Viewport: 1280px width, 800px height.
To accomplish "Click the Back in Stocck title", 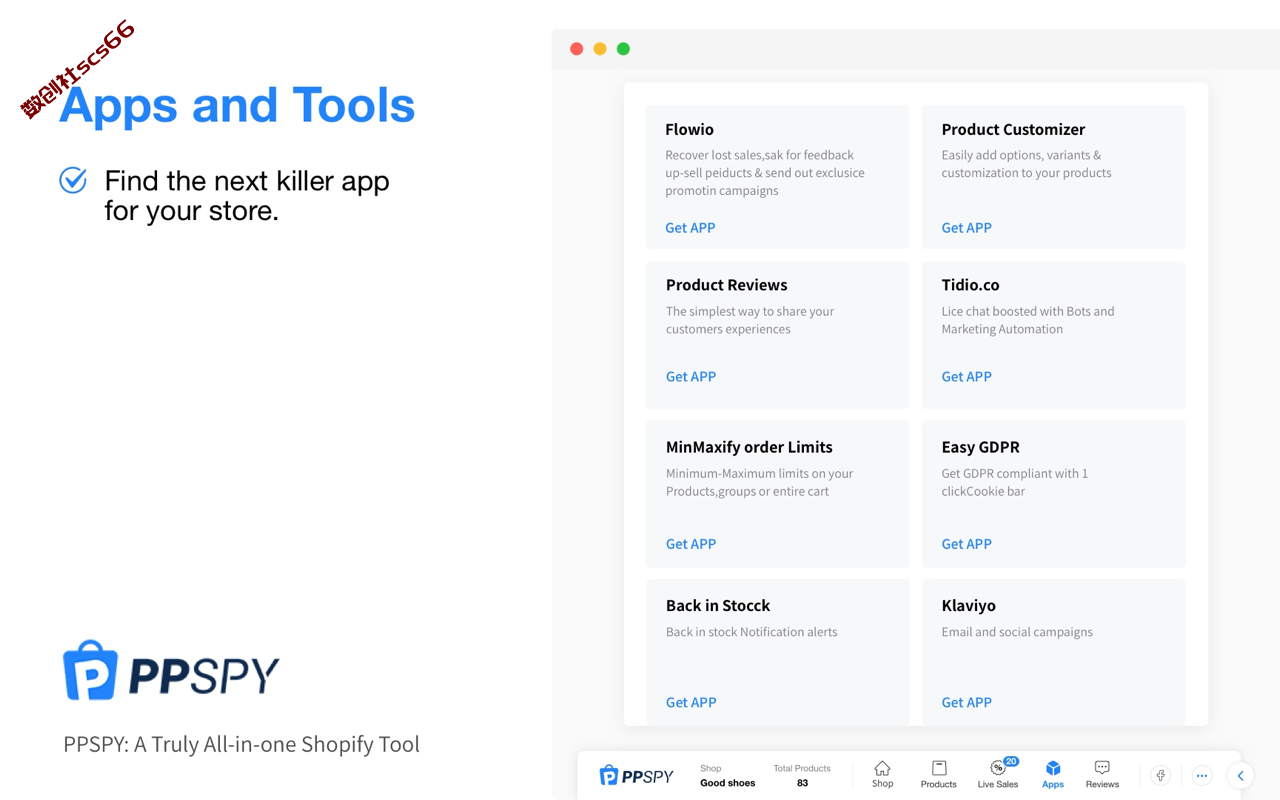I will pyautogui.click(x=718, y=605).
